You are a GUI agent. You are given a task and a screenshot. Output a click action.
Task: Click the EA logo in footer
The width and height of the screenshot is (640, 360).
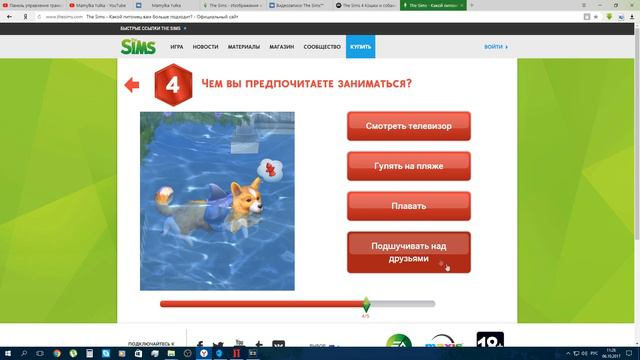click(399, 341)
